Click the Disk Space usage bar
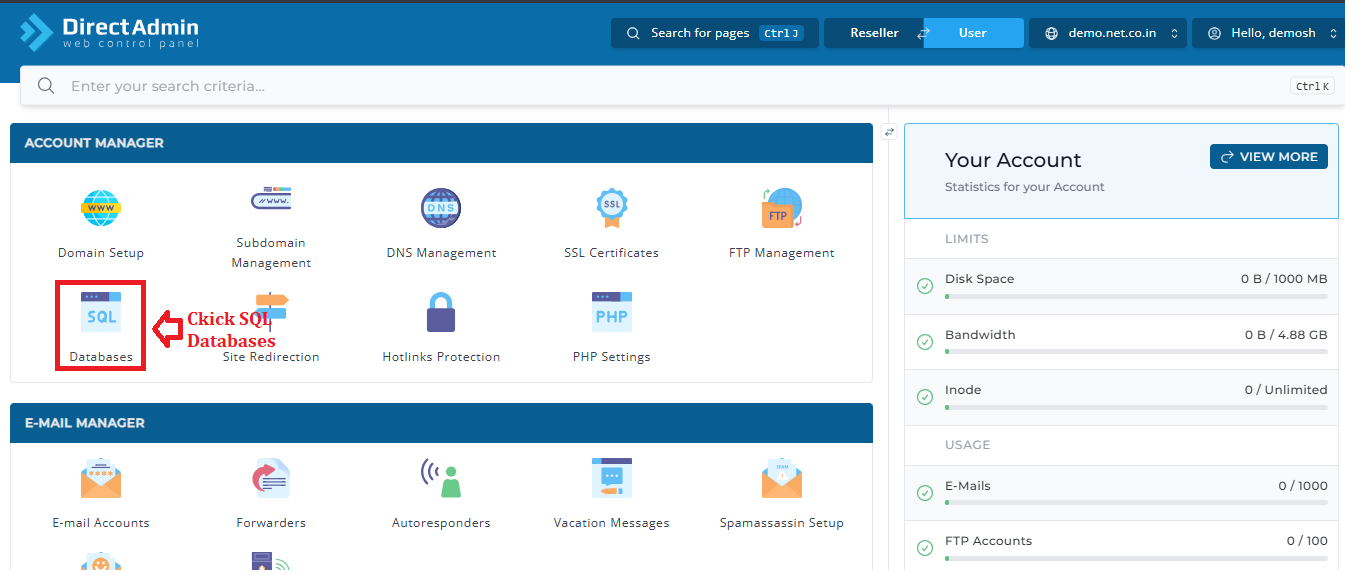Screen dimensions: 1360x575 (1136, 296)
